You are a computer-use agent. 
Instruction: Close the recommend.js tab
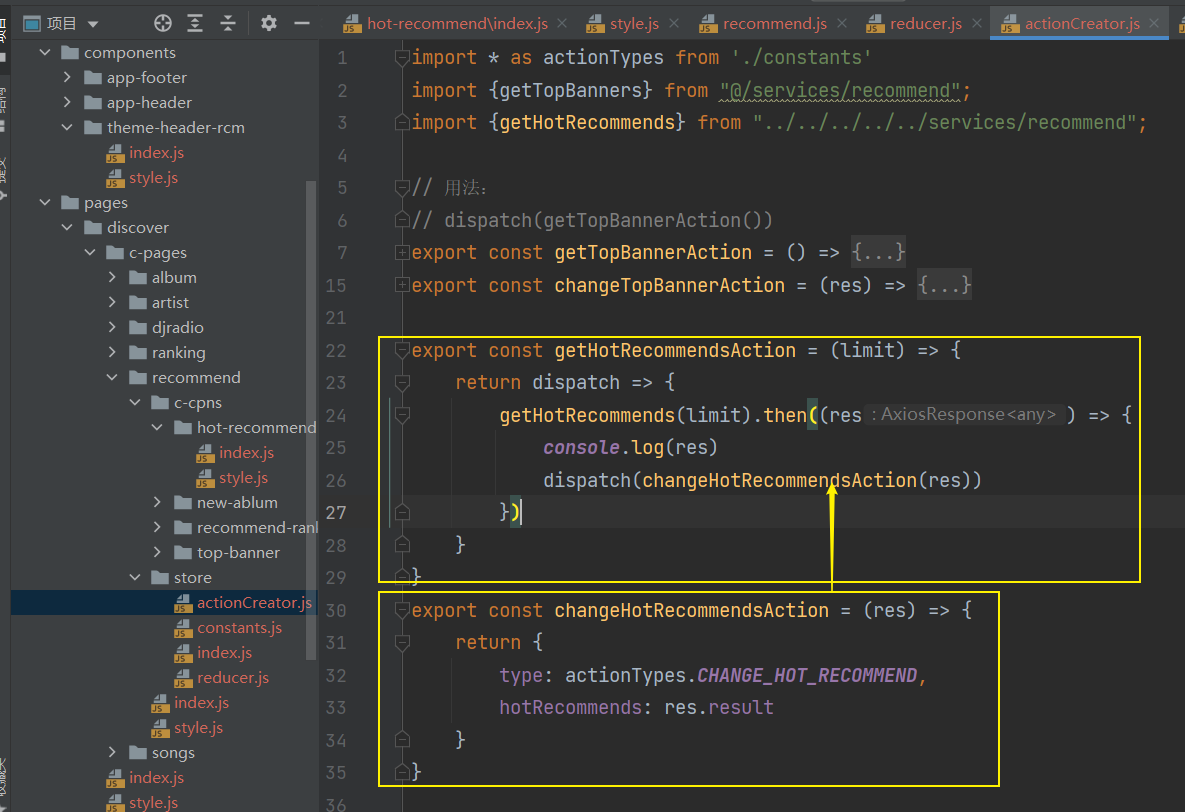click(x=842, y=23)
